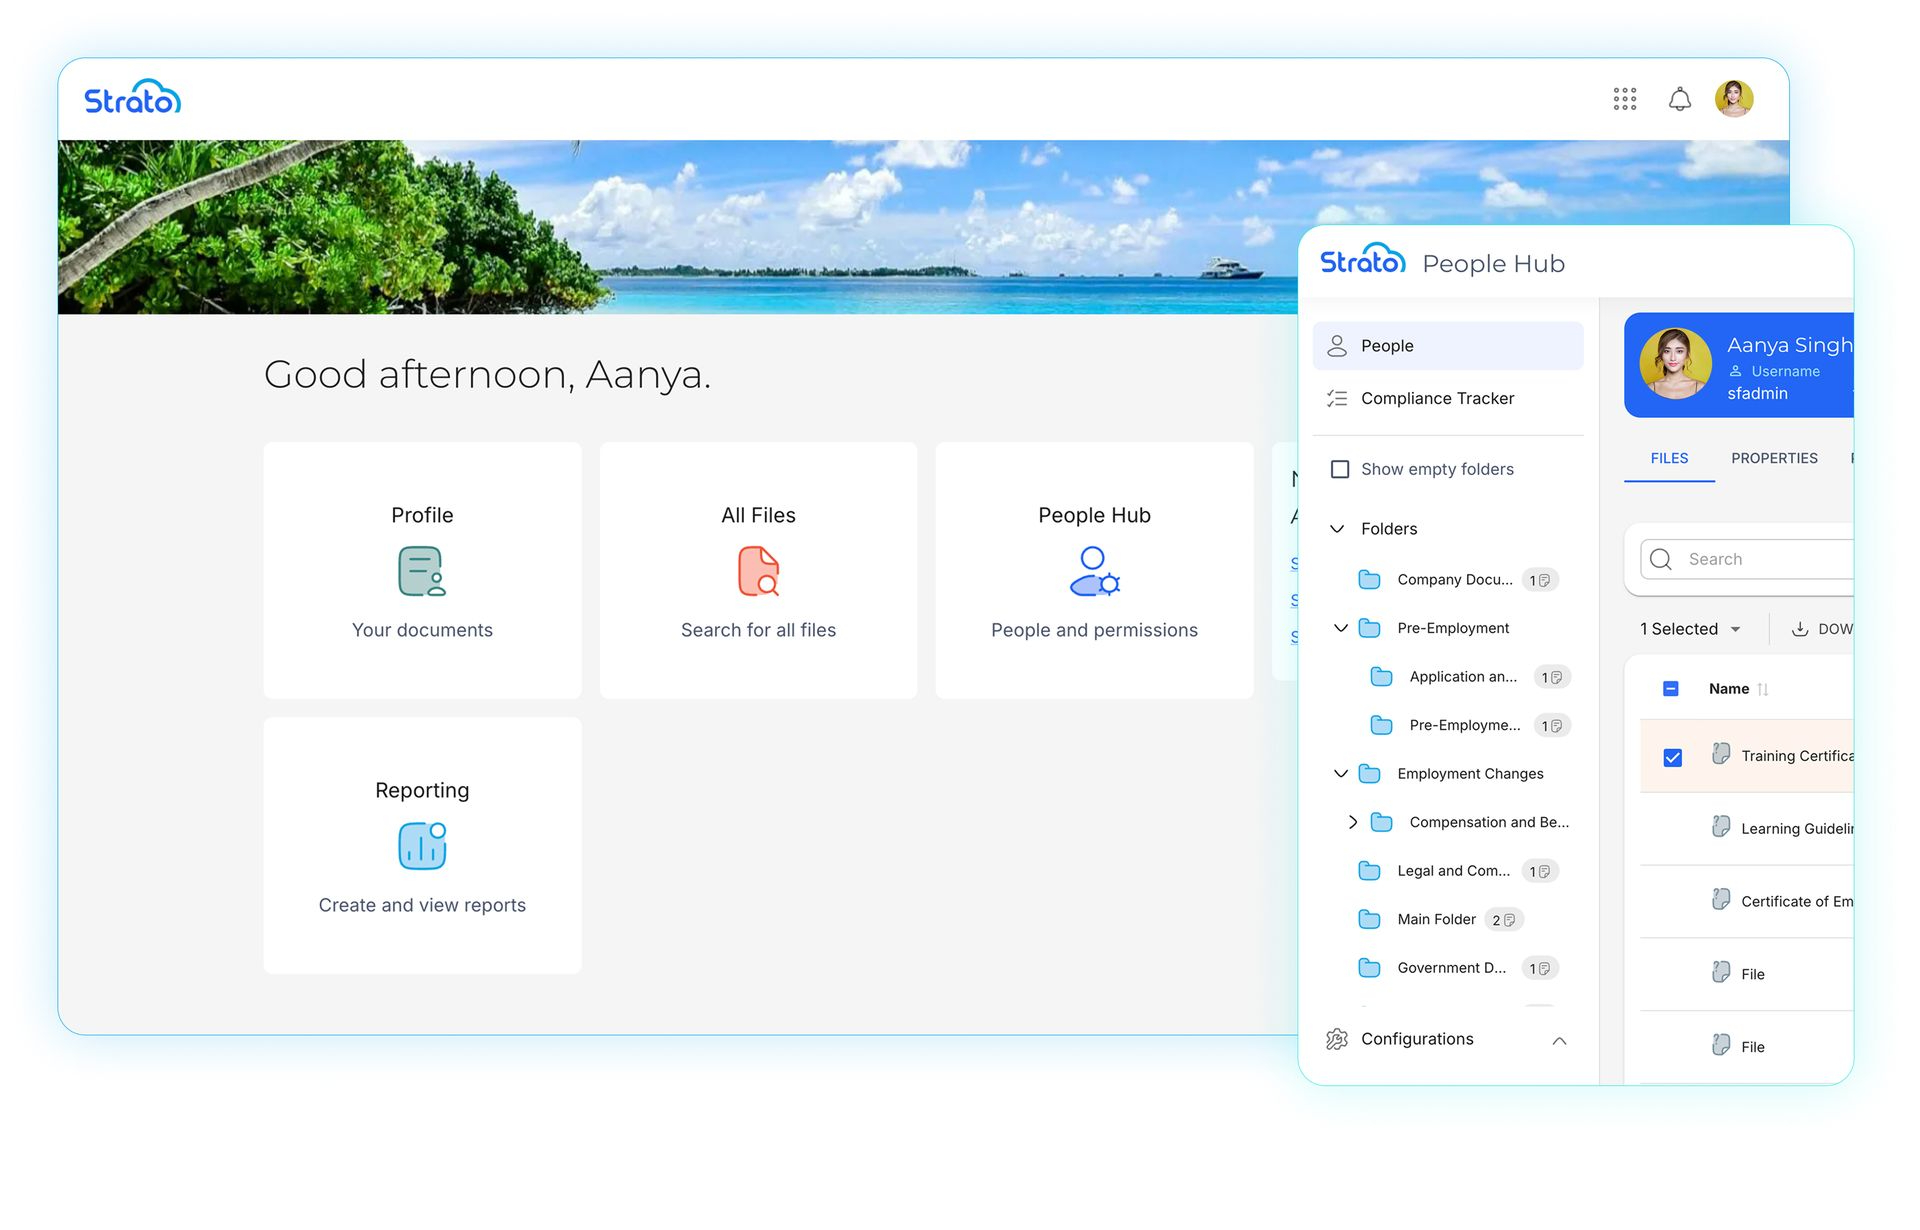The image size is (1920, 1230).
Task: Click the All Files search icon
Action: pyautogui.click(x=758, y=571)
